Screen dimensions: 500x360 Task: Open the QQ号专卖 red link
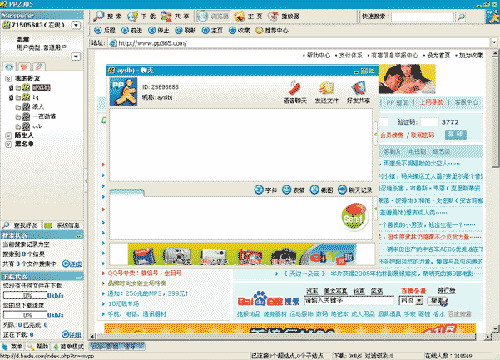[x=145, y=273]
